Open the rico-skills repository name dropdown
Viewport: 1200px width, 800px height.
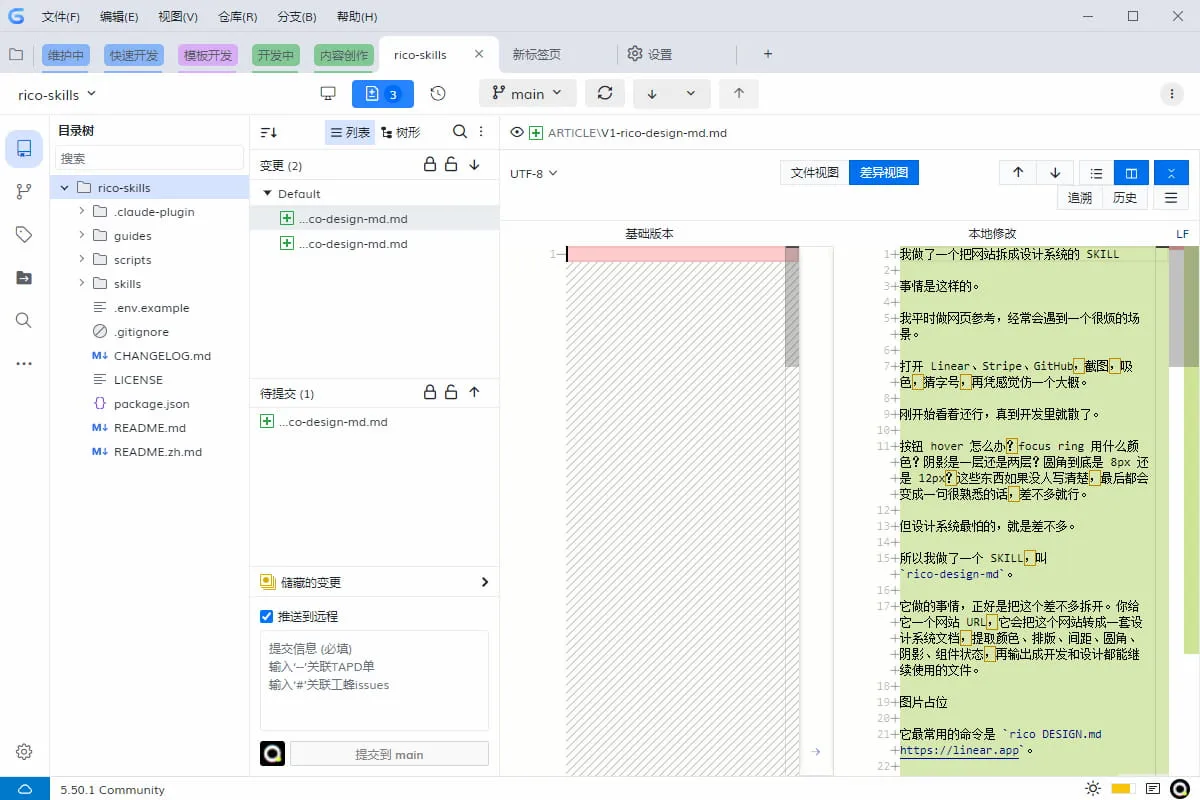pos(57,94)
